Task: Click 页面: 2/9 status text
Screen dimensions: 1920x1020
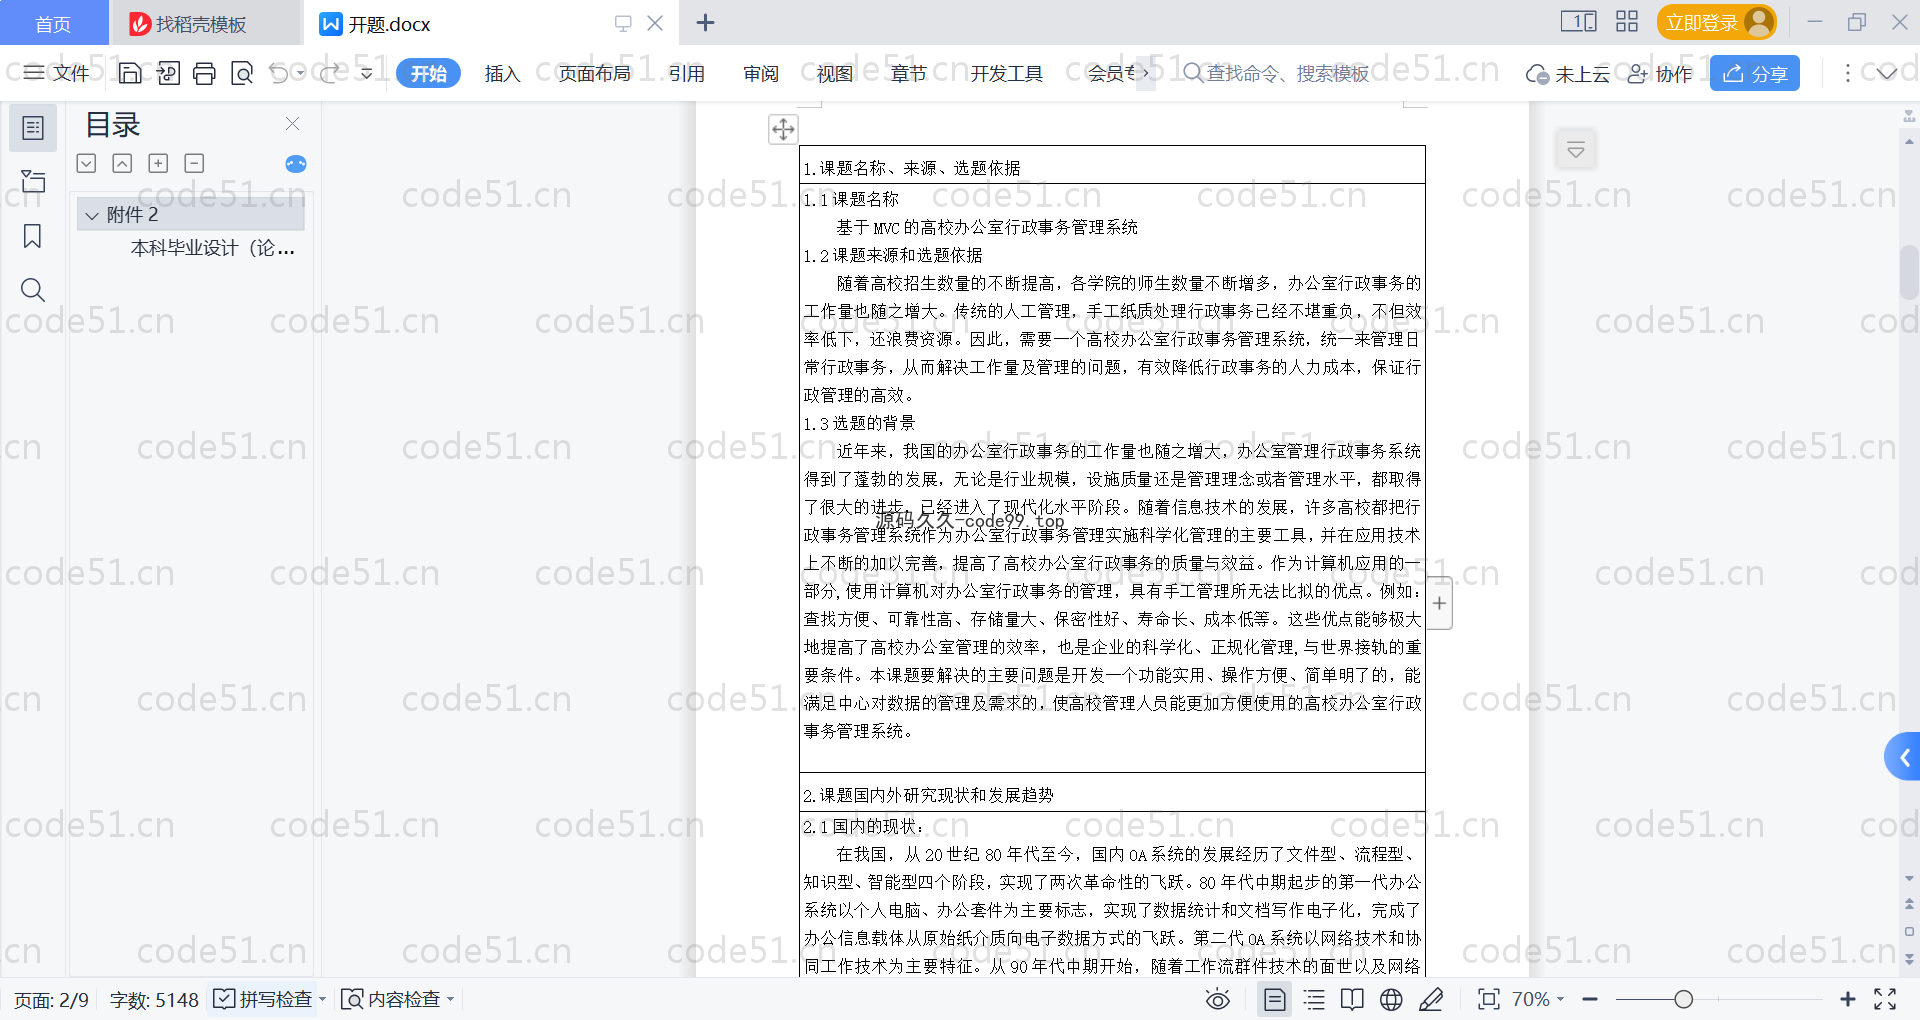Action: click(51, 999)
